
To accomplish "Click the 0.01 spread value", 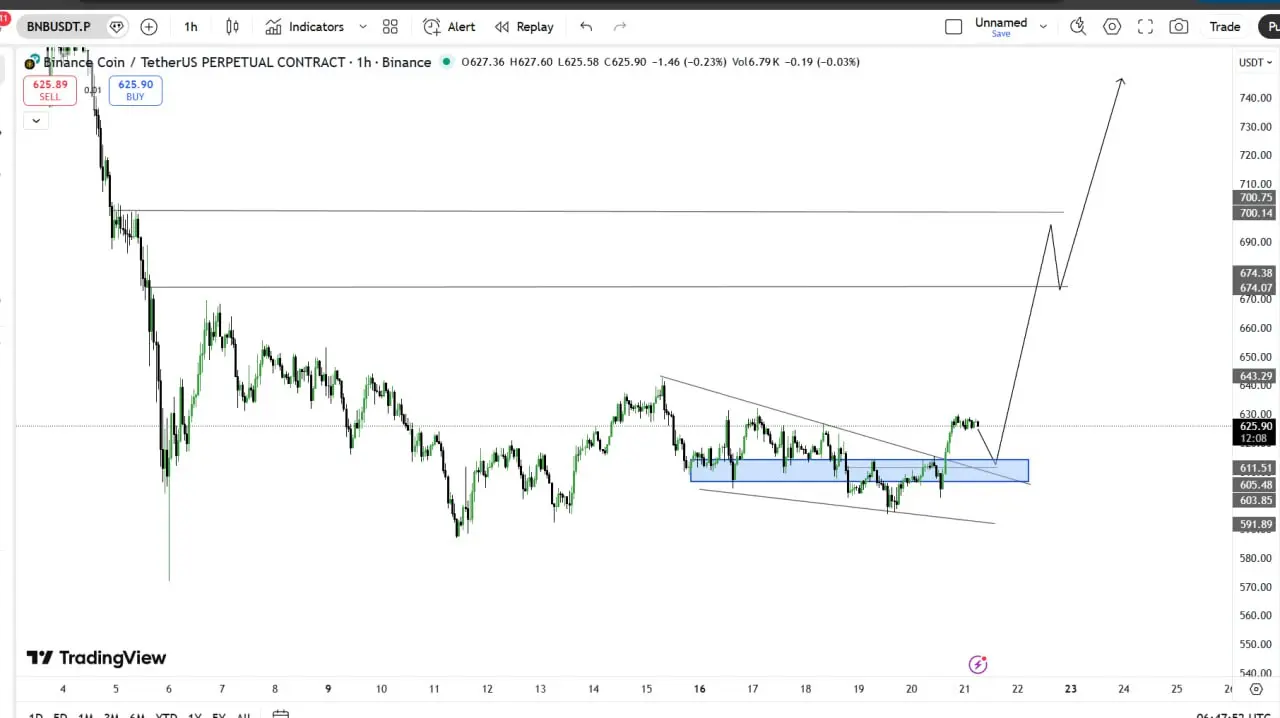I will (92, 90).
